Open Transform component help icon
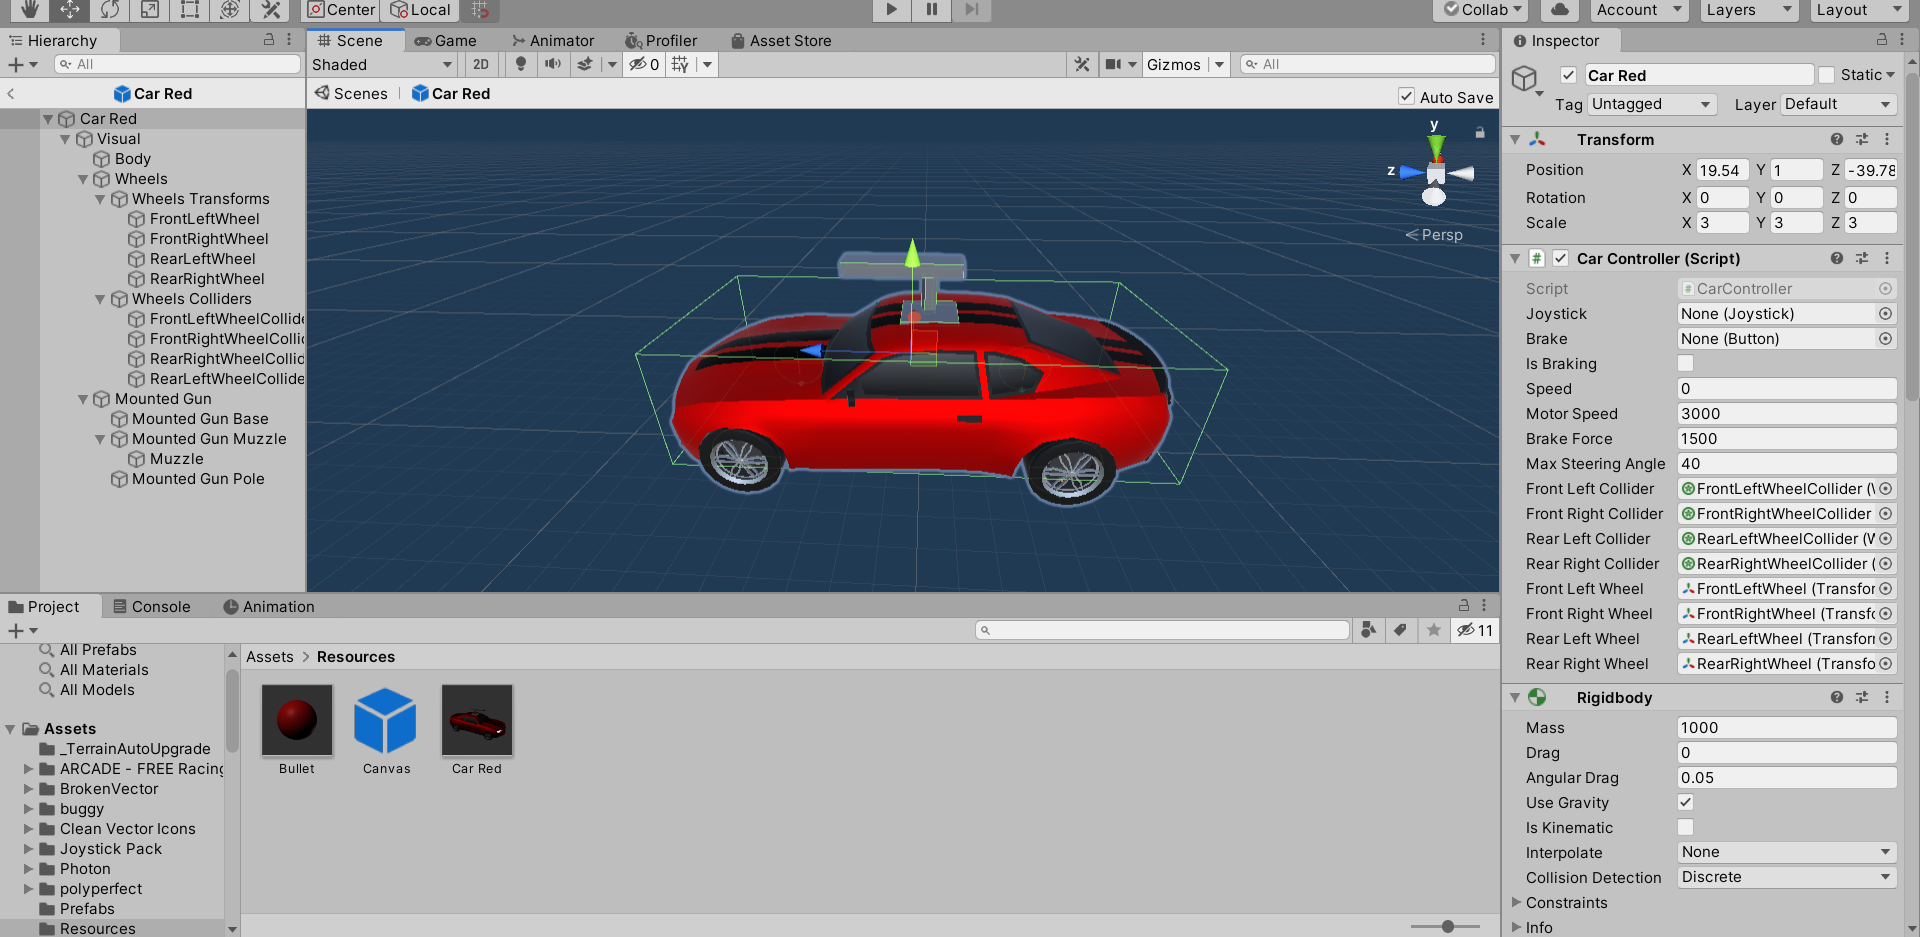Viewport: 1920px width, 937px height. 1836,140
